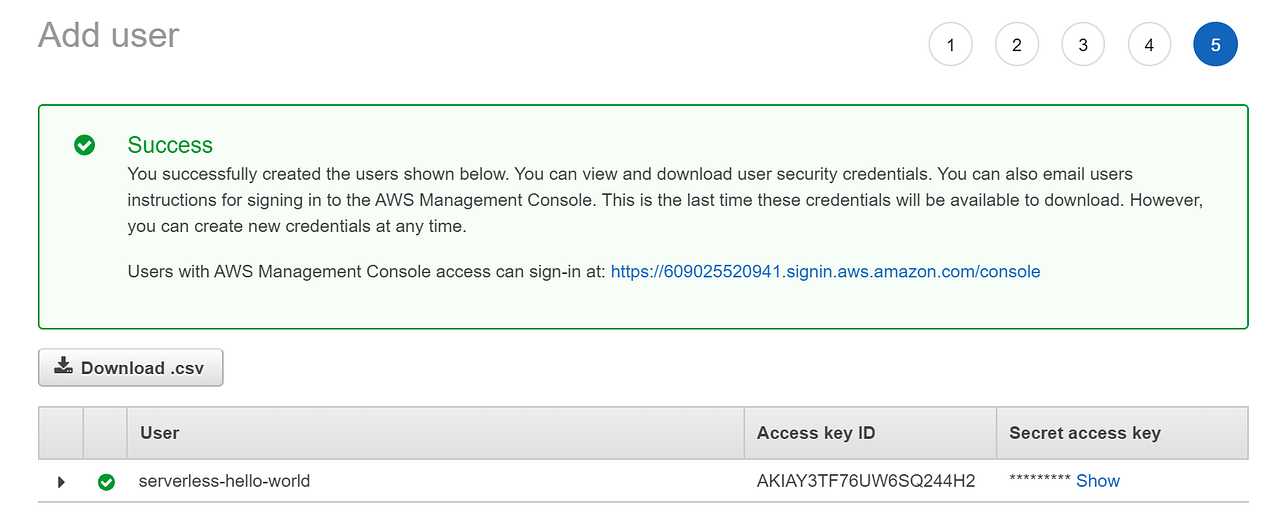Viewport: 1280px width, 522px height.
Task: Open the AWS console sign-in URL link
Action: [x=825, y=272]
